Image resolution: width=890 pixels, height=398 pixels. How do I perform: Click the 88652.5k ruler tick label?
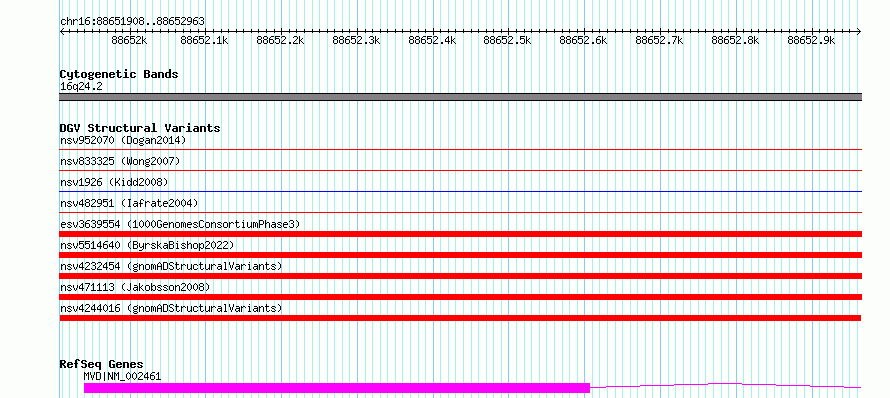(507, 40)
